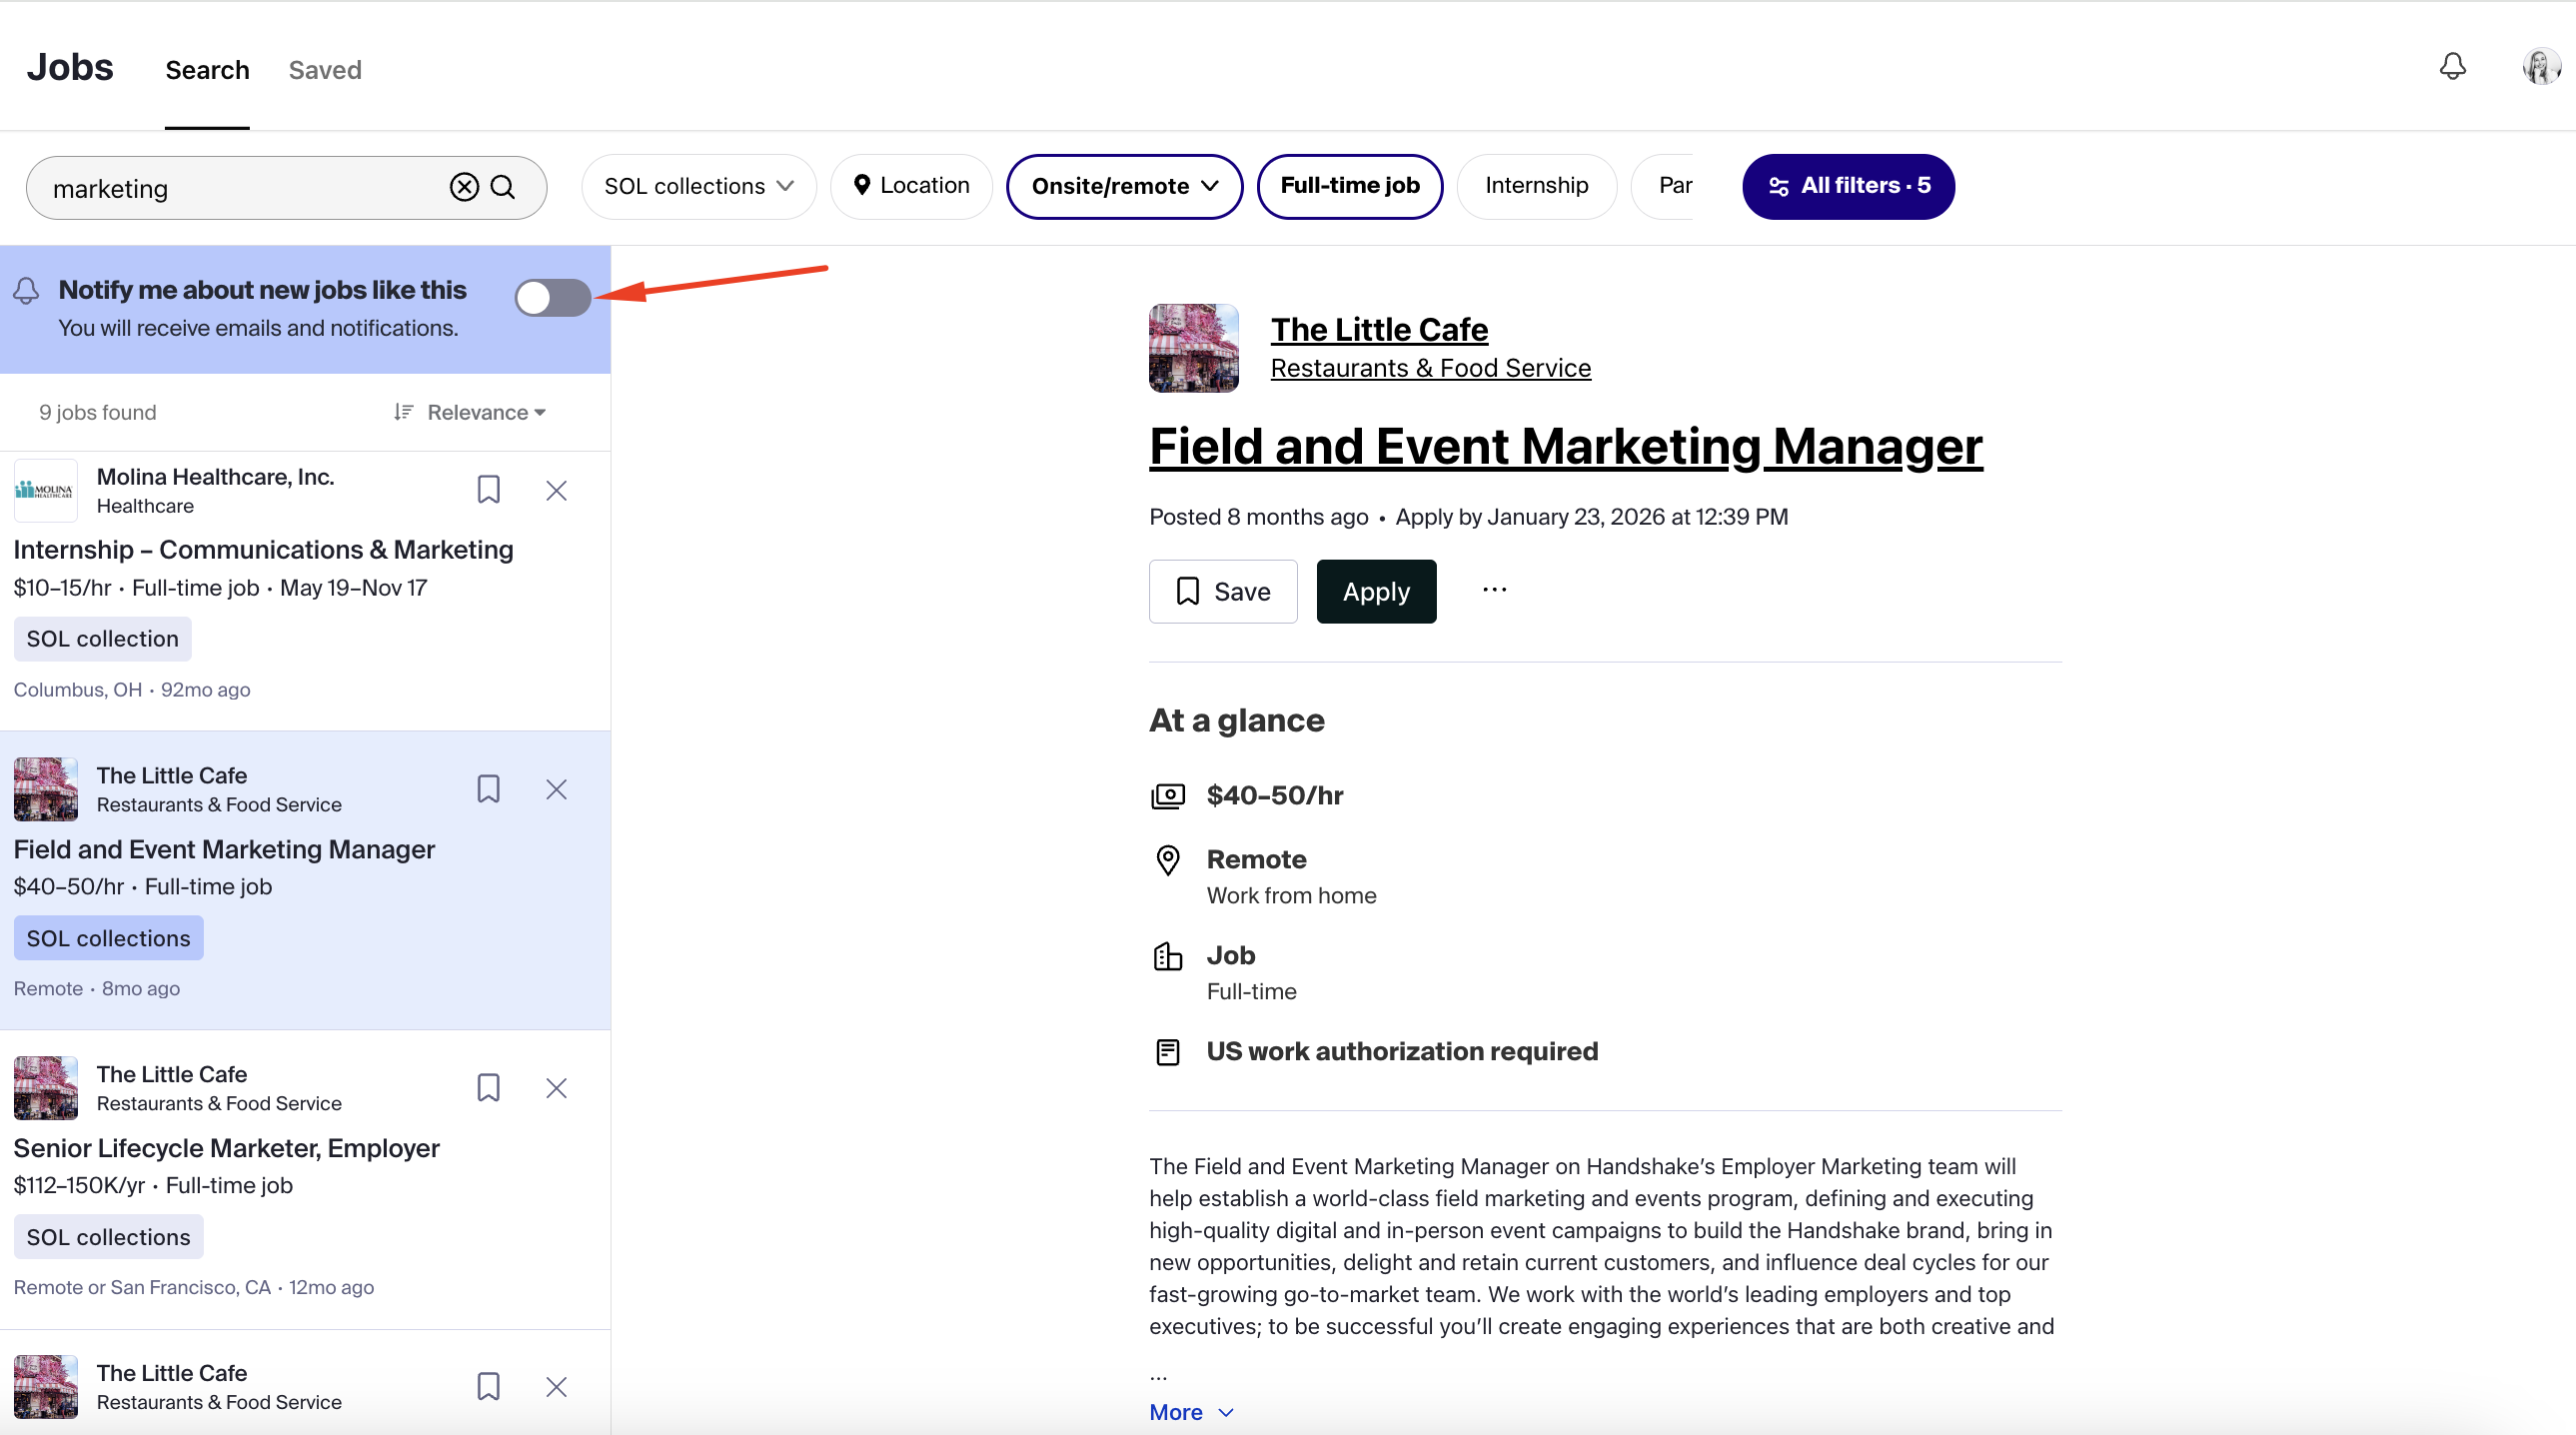Viewport: 2576px width, 1435px height.
Task: Open the Location filter
Action: click(910, 186)
